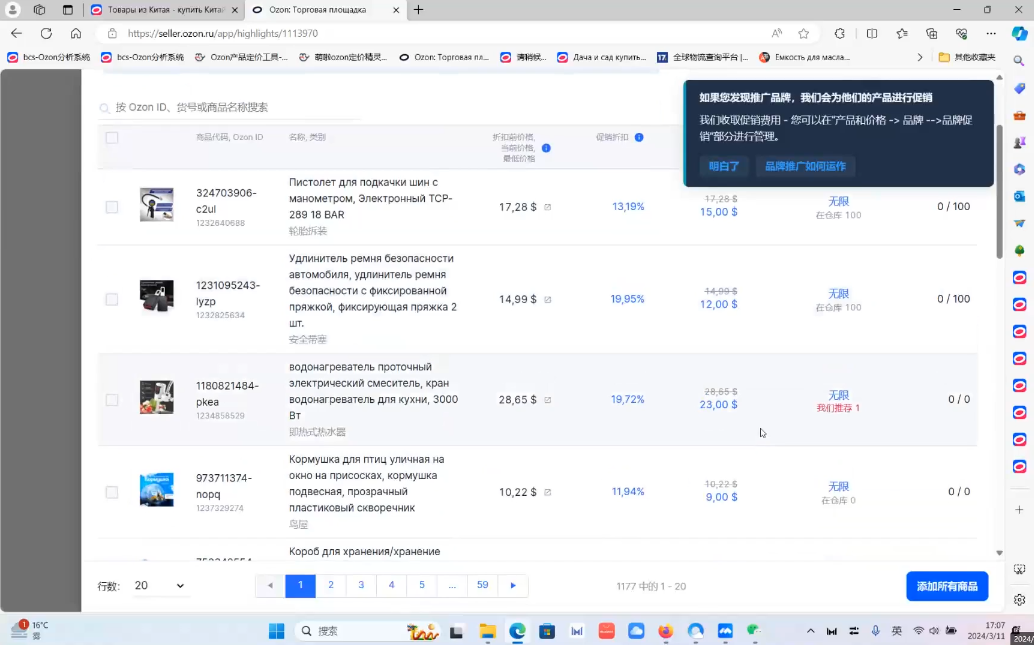Open the Edge sidebar settings gear icon
Screen dimensions: 1034x645
tap(1019, 600)
